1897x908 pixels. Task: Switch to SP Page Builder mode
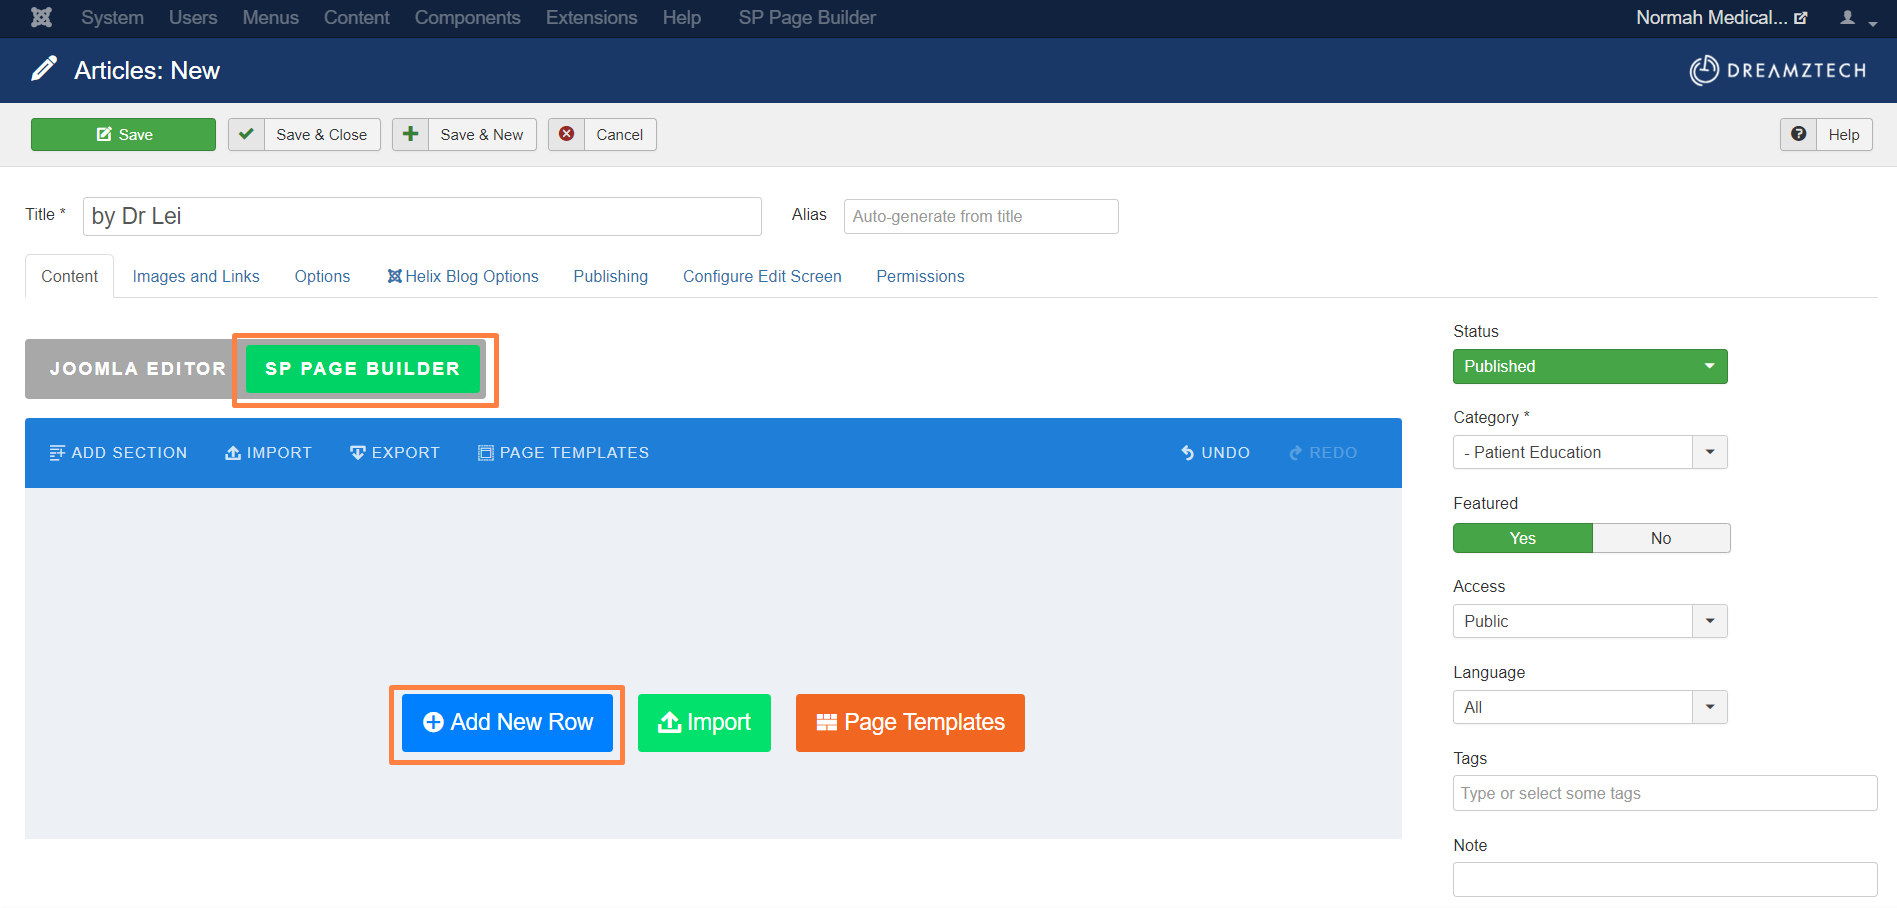click(x=363, y=369)
